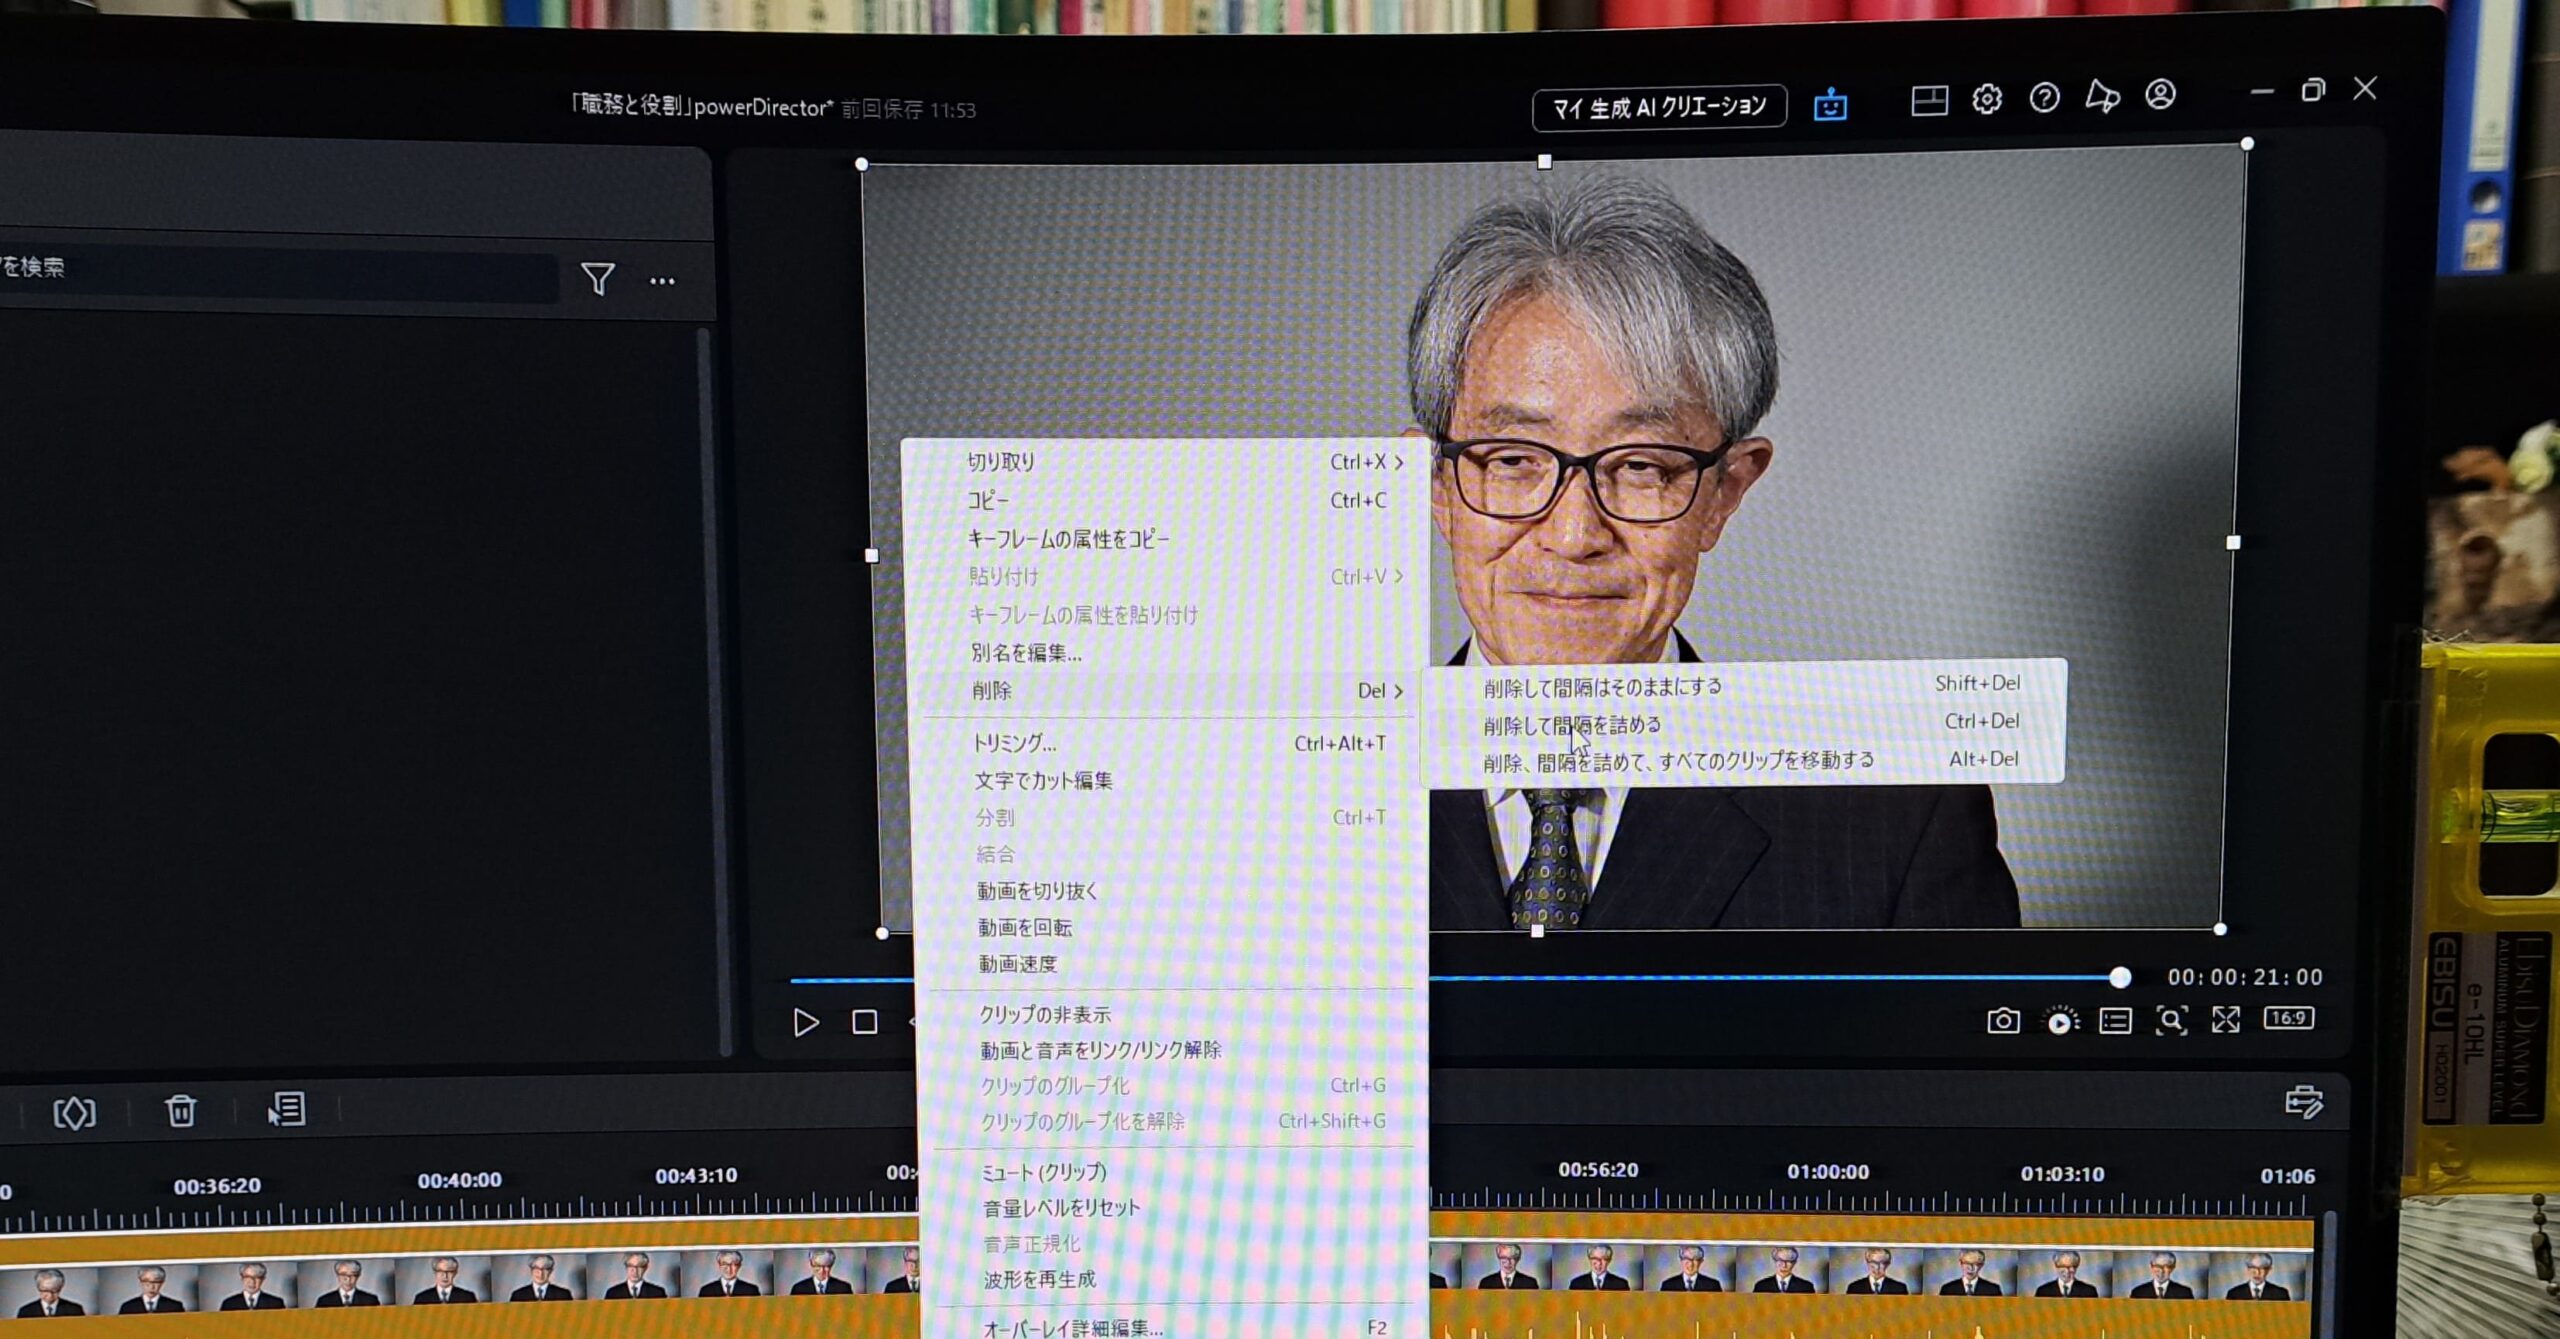Click the 00:40:00 mark on the timeline ruler
Viewport: 2560px width, 1339px height.
tap(459, 1181)
